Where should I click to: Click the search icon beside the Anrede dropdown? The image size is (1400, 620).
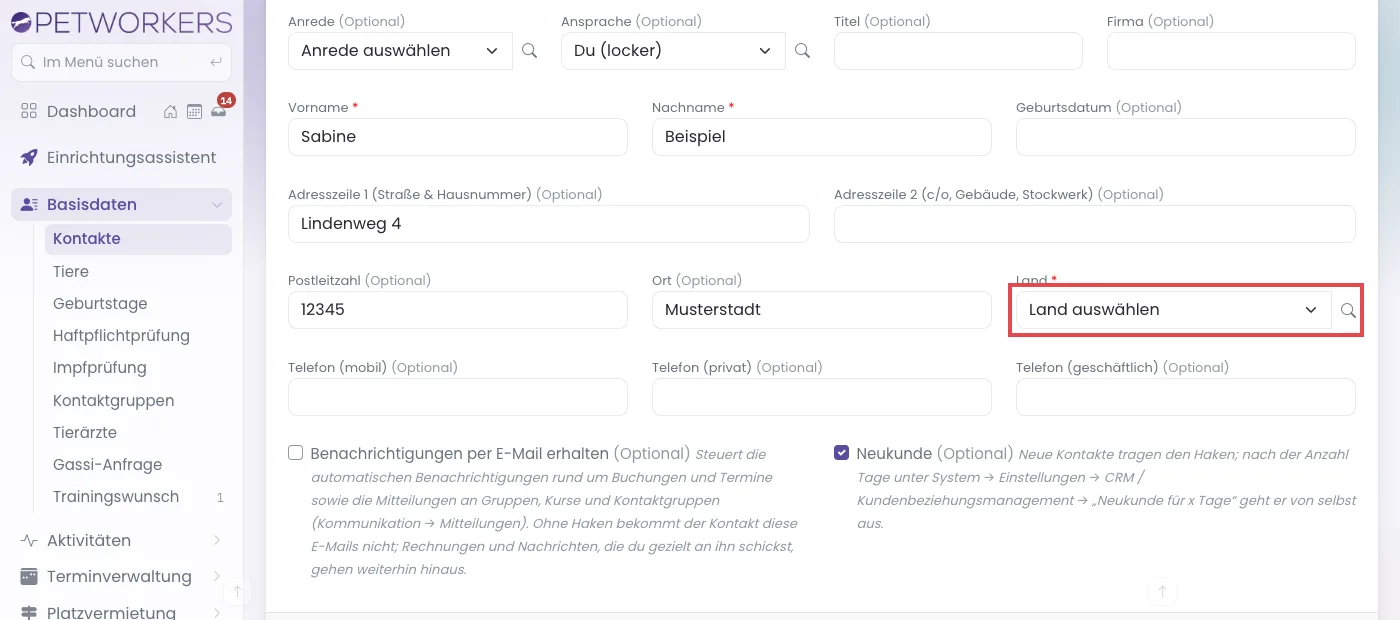(x=530, y=51)
